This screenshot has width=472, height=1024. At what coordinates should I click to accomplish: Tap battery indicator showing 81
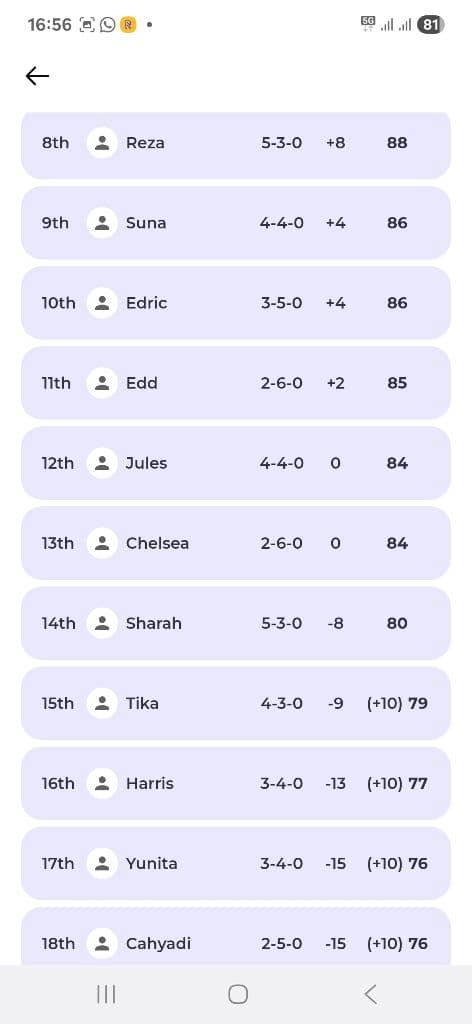pos(430,25)
